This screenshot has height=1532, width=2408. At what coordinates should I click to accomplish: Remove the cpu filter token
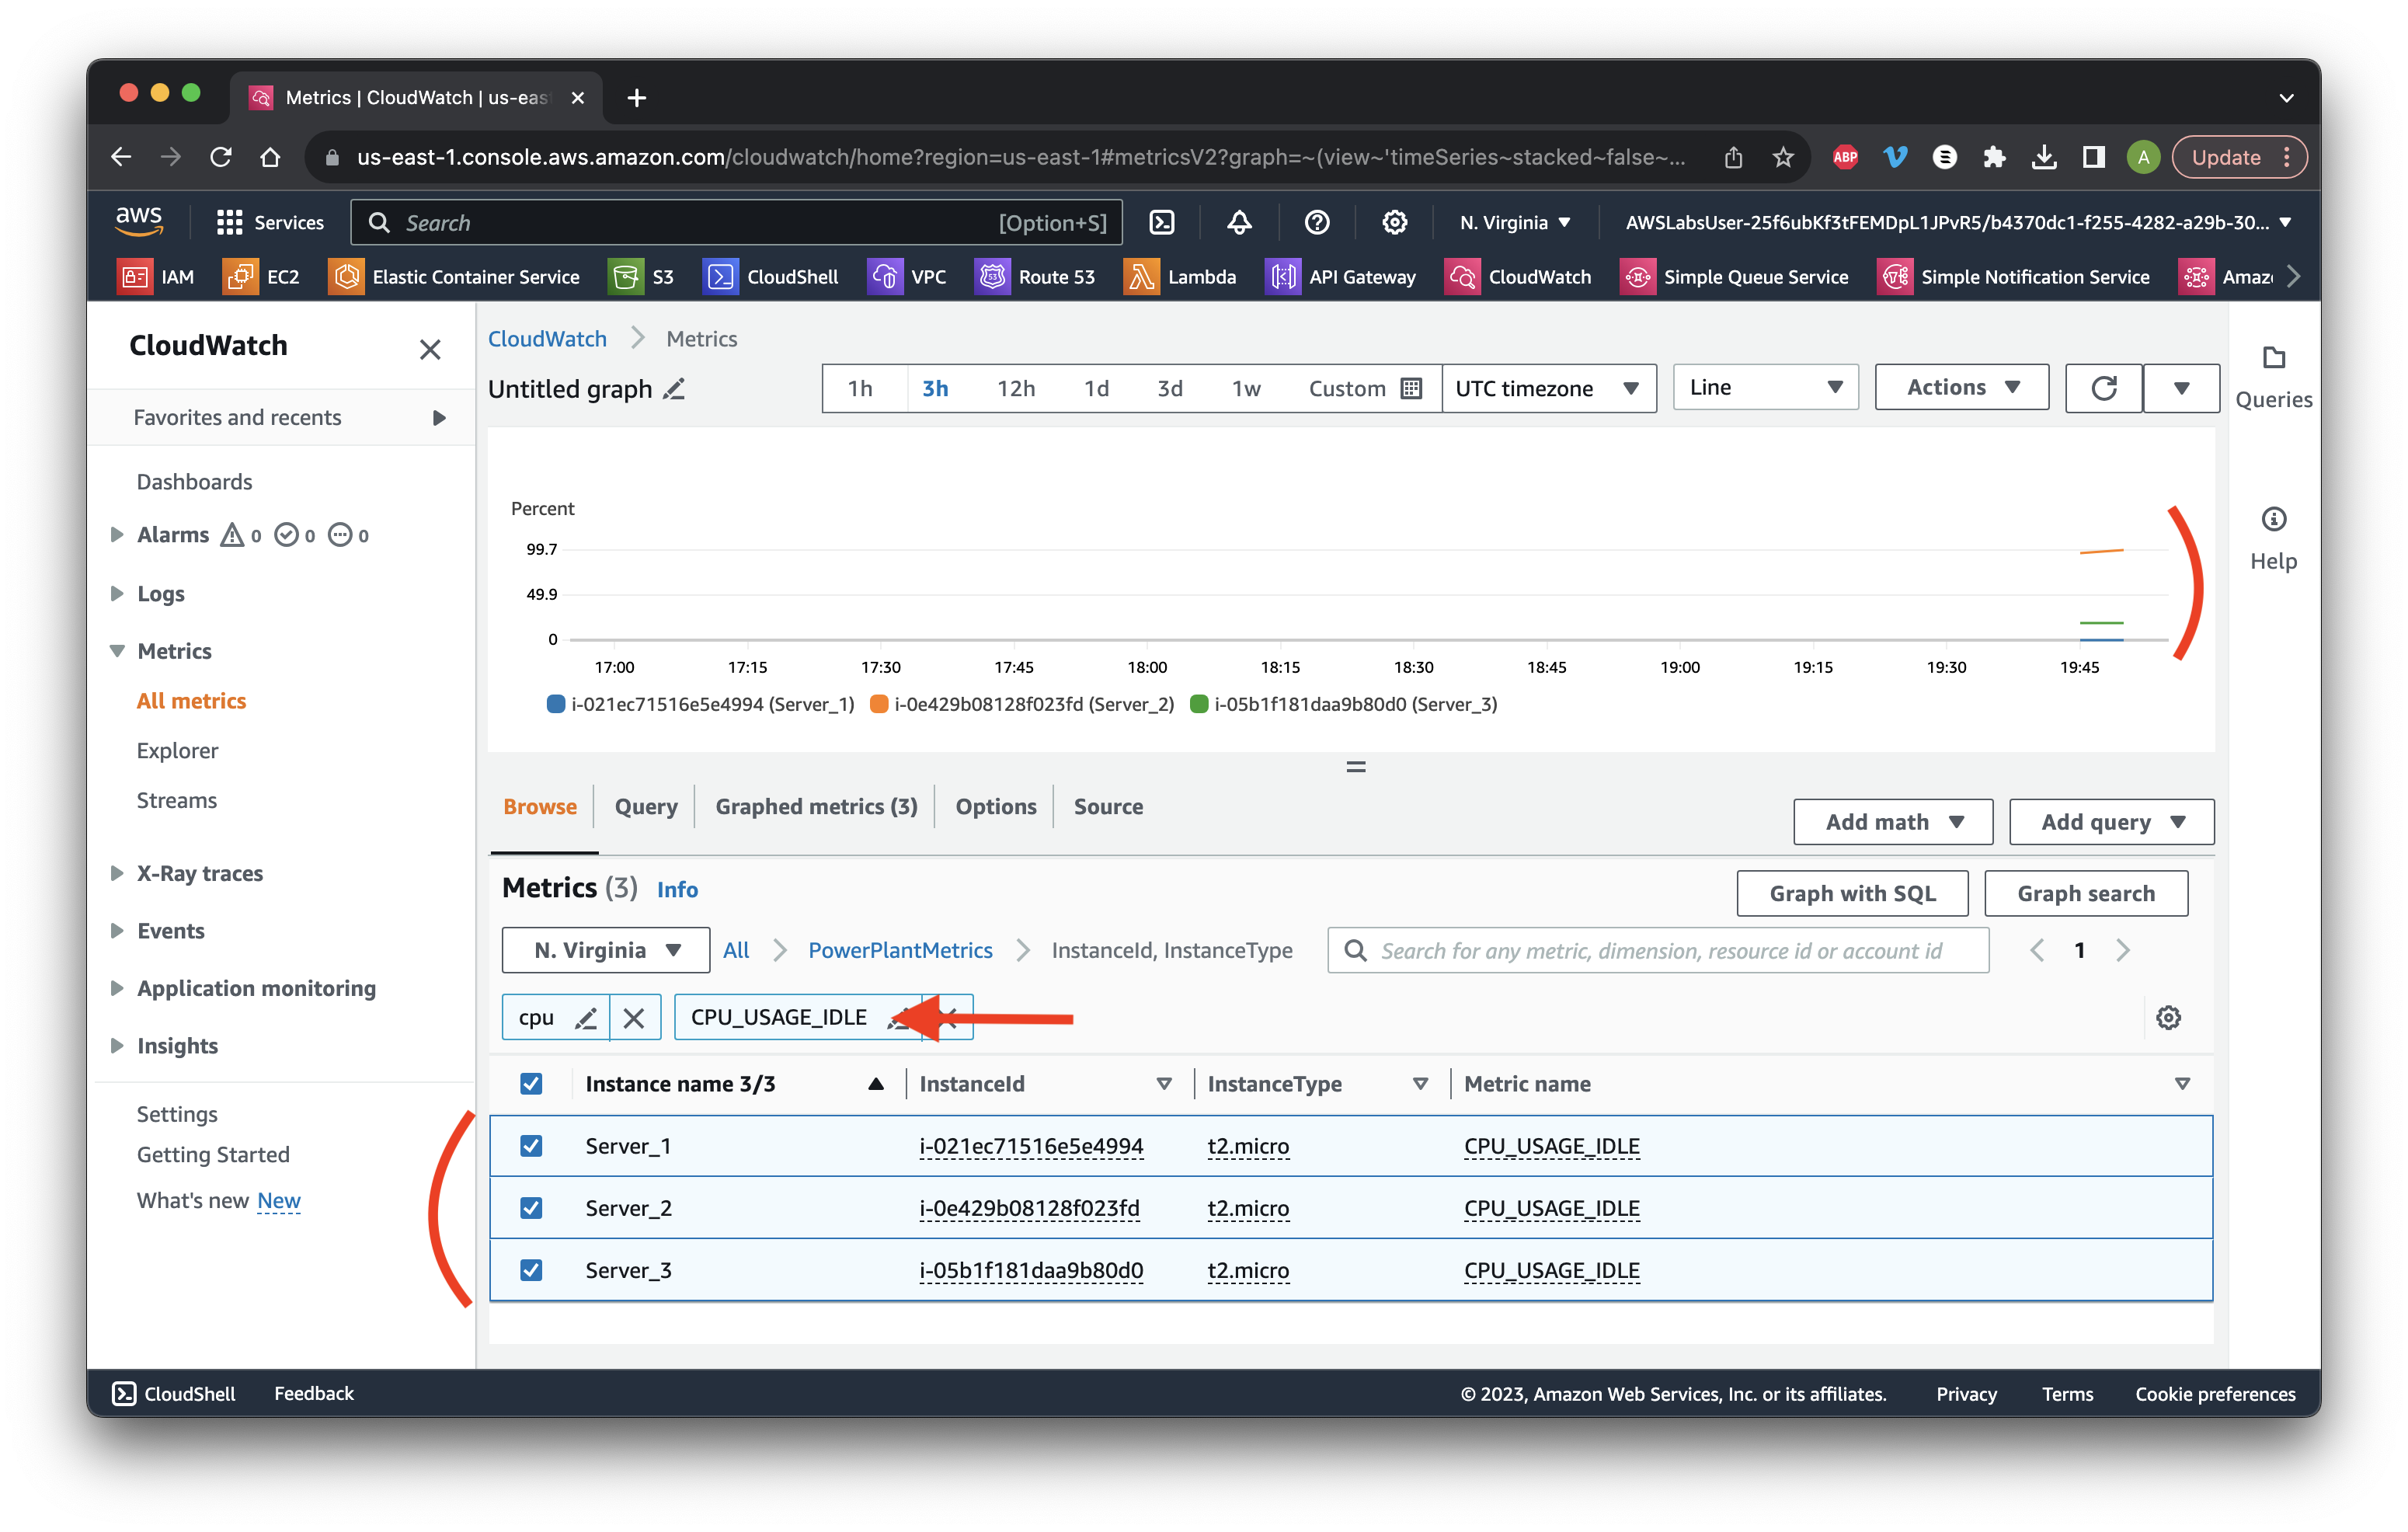[634, 1018]
